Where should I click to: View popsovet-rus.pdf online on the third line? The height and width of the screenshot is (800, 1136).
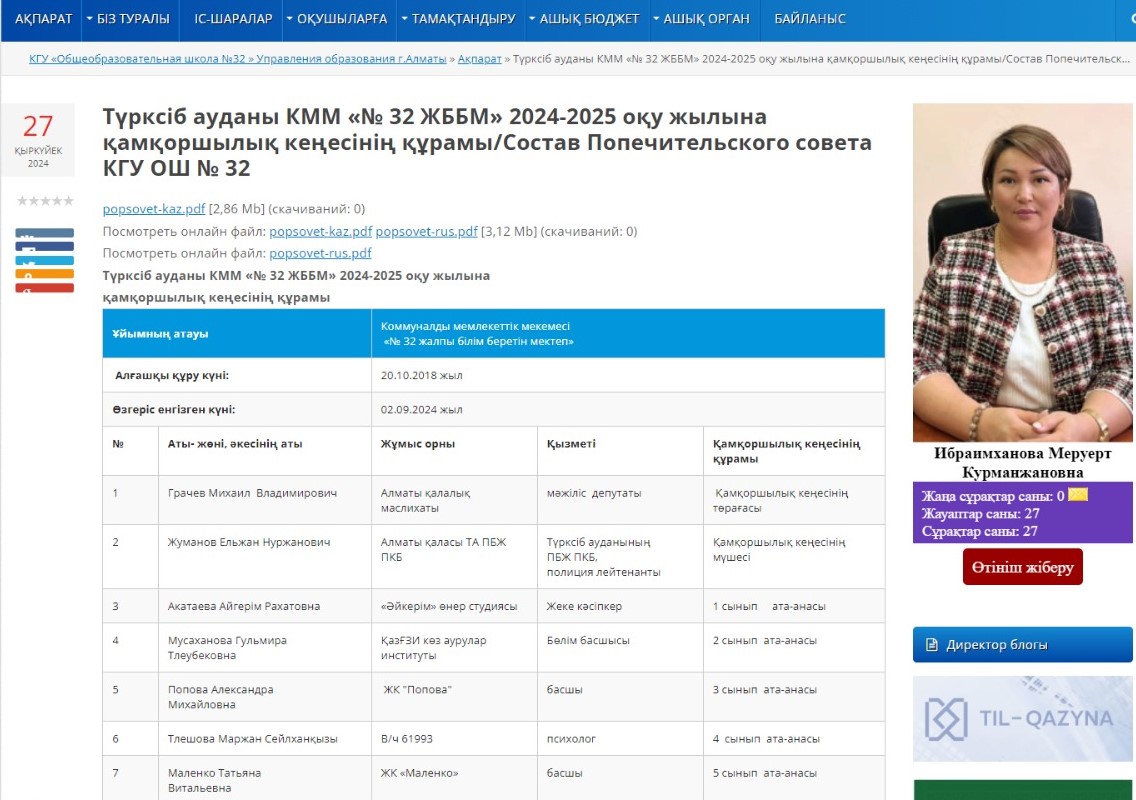[320, 253]
